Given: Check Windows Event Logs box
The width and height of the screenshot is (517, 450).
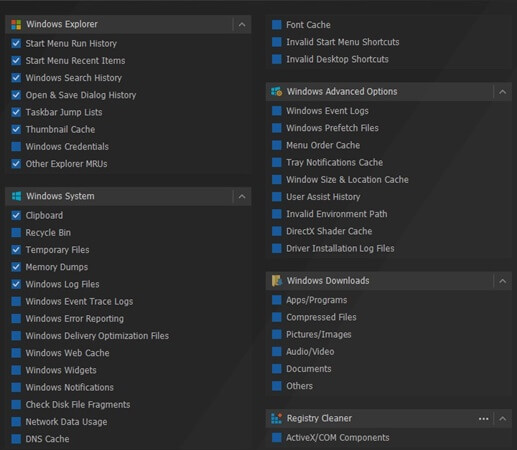Looking at the screenshot, I should pos(277,111).
